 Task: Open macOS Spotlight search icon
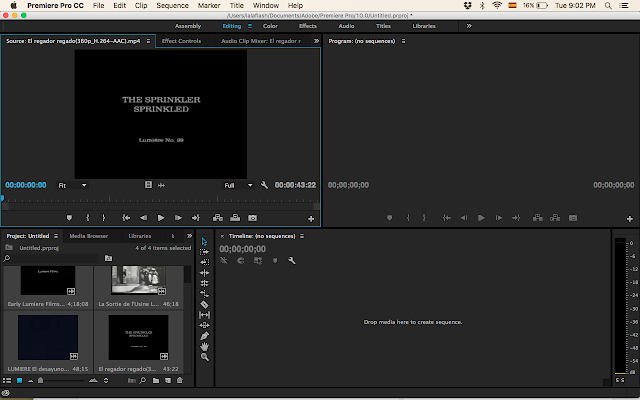coord(608,5)
